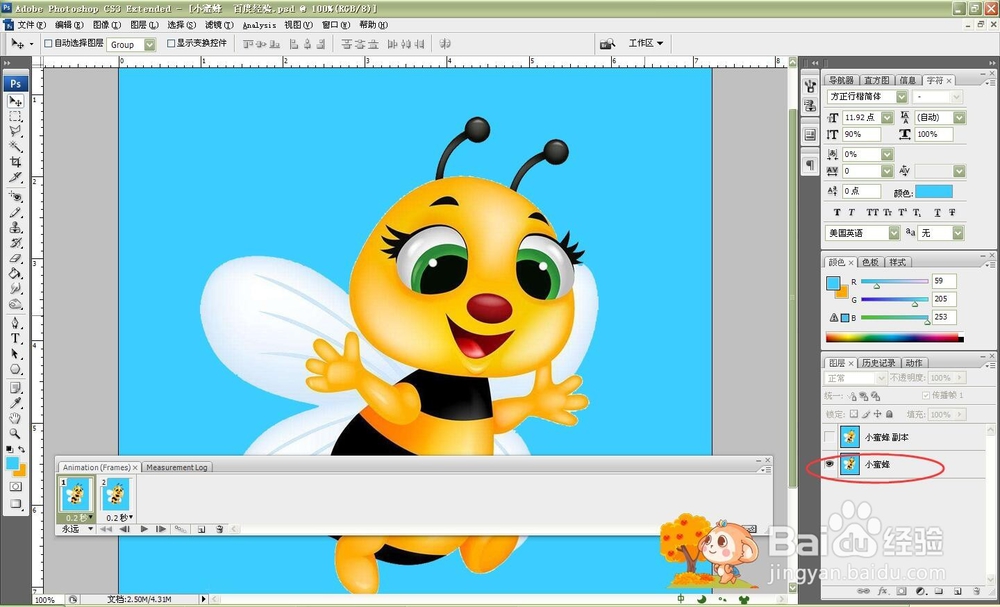The width and height of the screenshot is (1000, 607).
Task: Select the Zoom tool in toolbox
Action: tap(15, 434)
